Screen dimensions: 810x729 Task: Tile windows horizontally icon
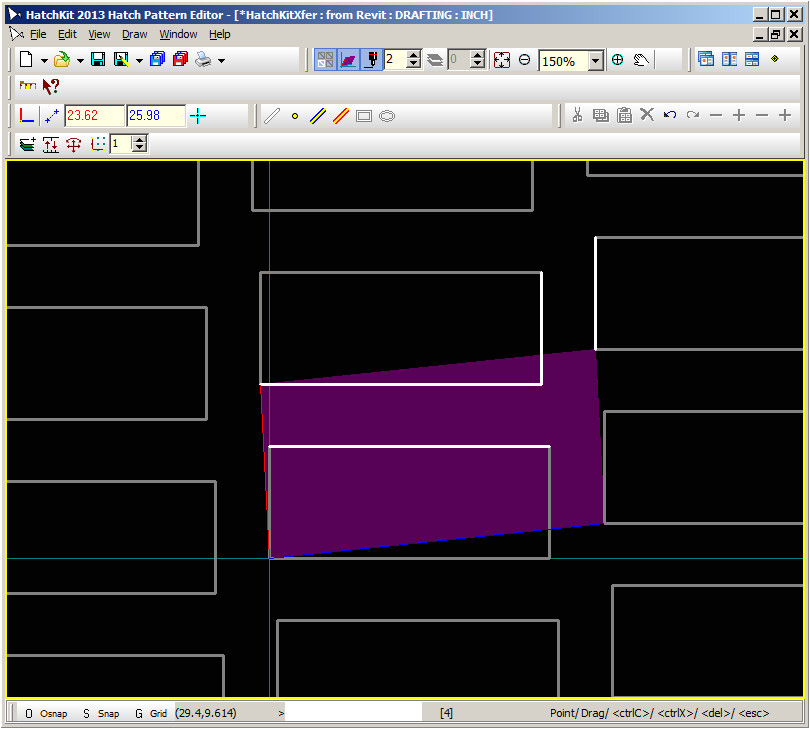(752, 59)
